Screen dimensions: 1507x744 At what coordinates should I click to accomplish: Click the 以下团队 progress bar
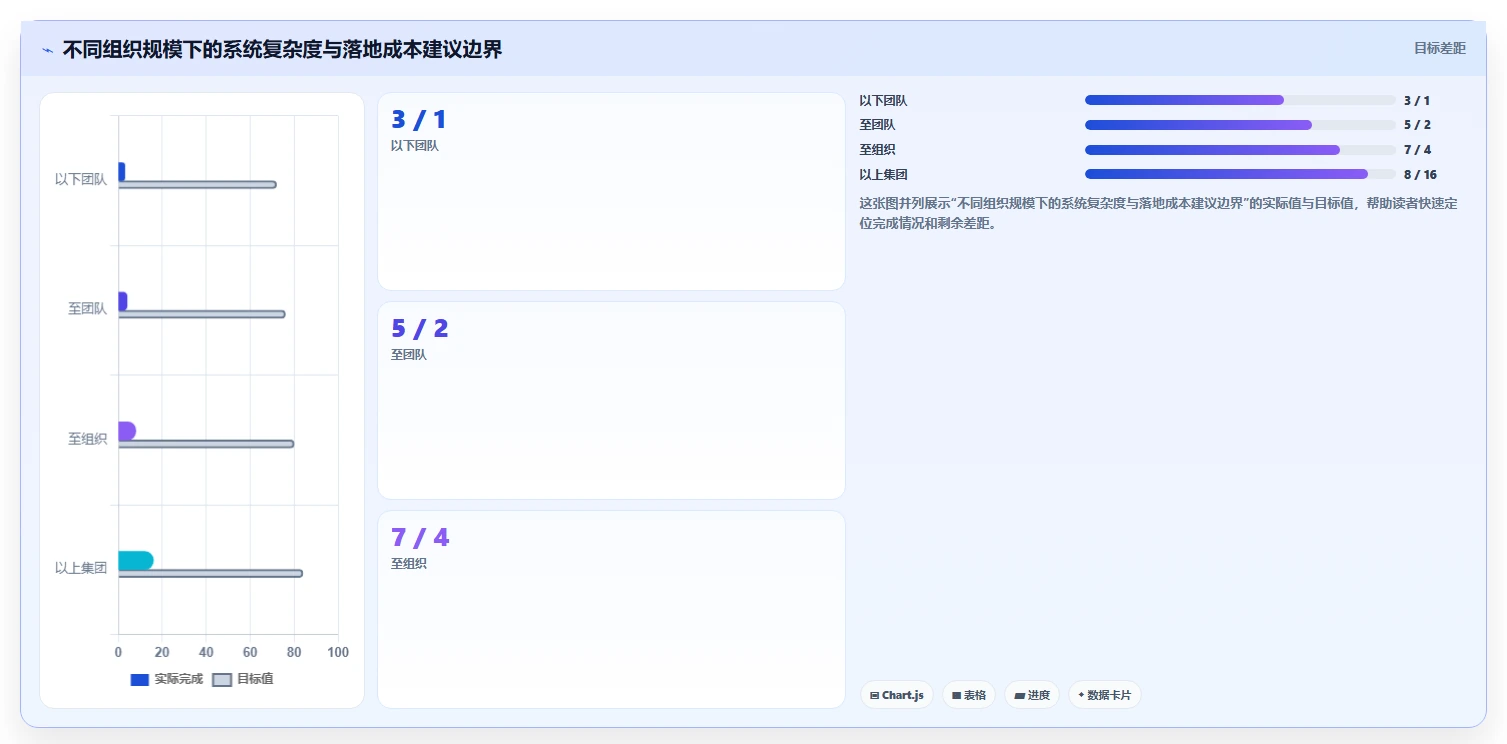point(1240,100)
